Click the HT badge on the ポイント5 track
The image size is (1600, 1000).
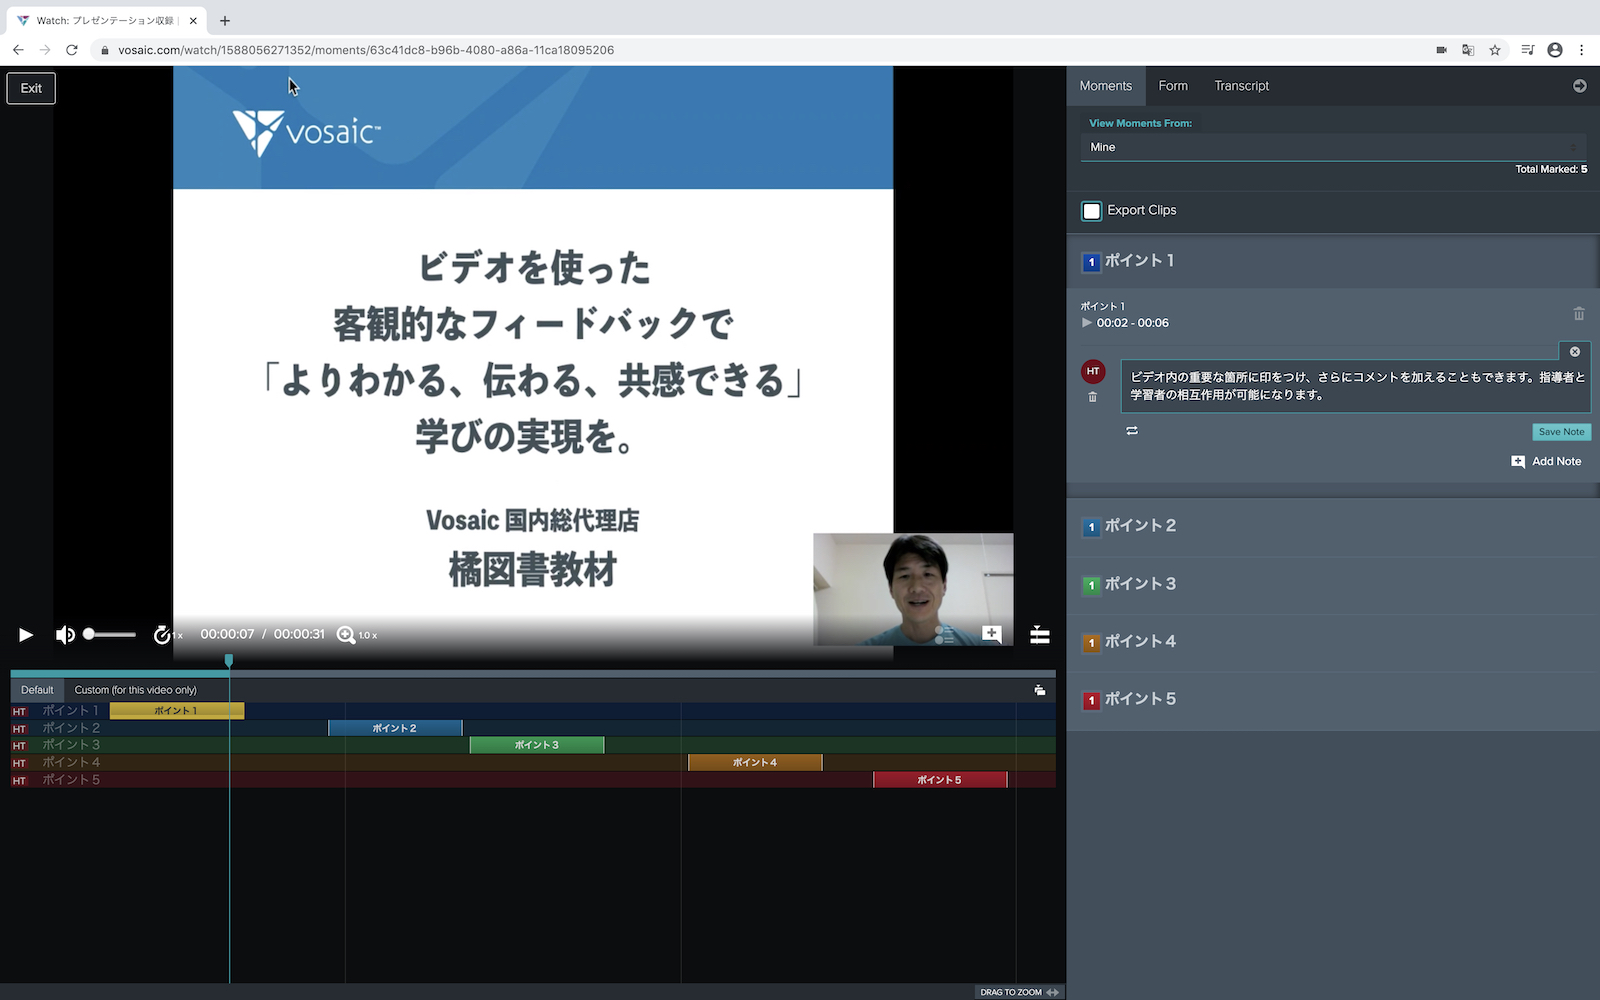pyautogui.click(x=19, y=781)
